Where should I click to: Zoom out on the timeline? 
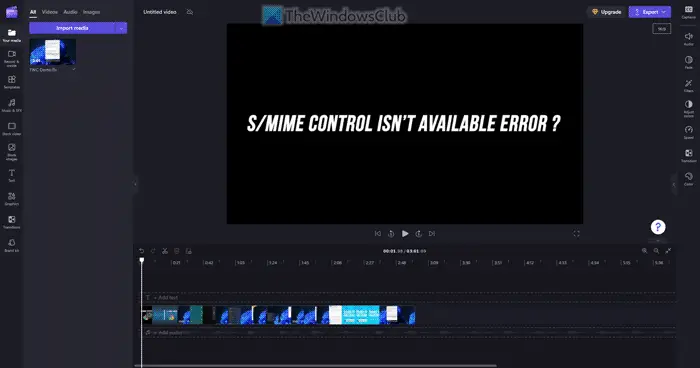[x=656, y=251]
